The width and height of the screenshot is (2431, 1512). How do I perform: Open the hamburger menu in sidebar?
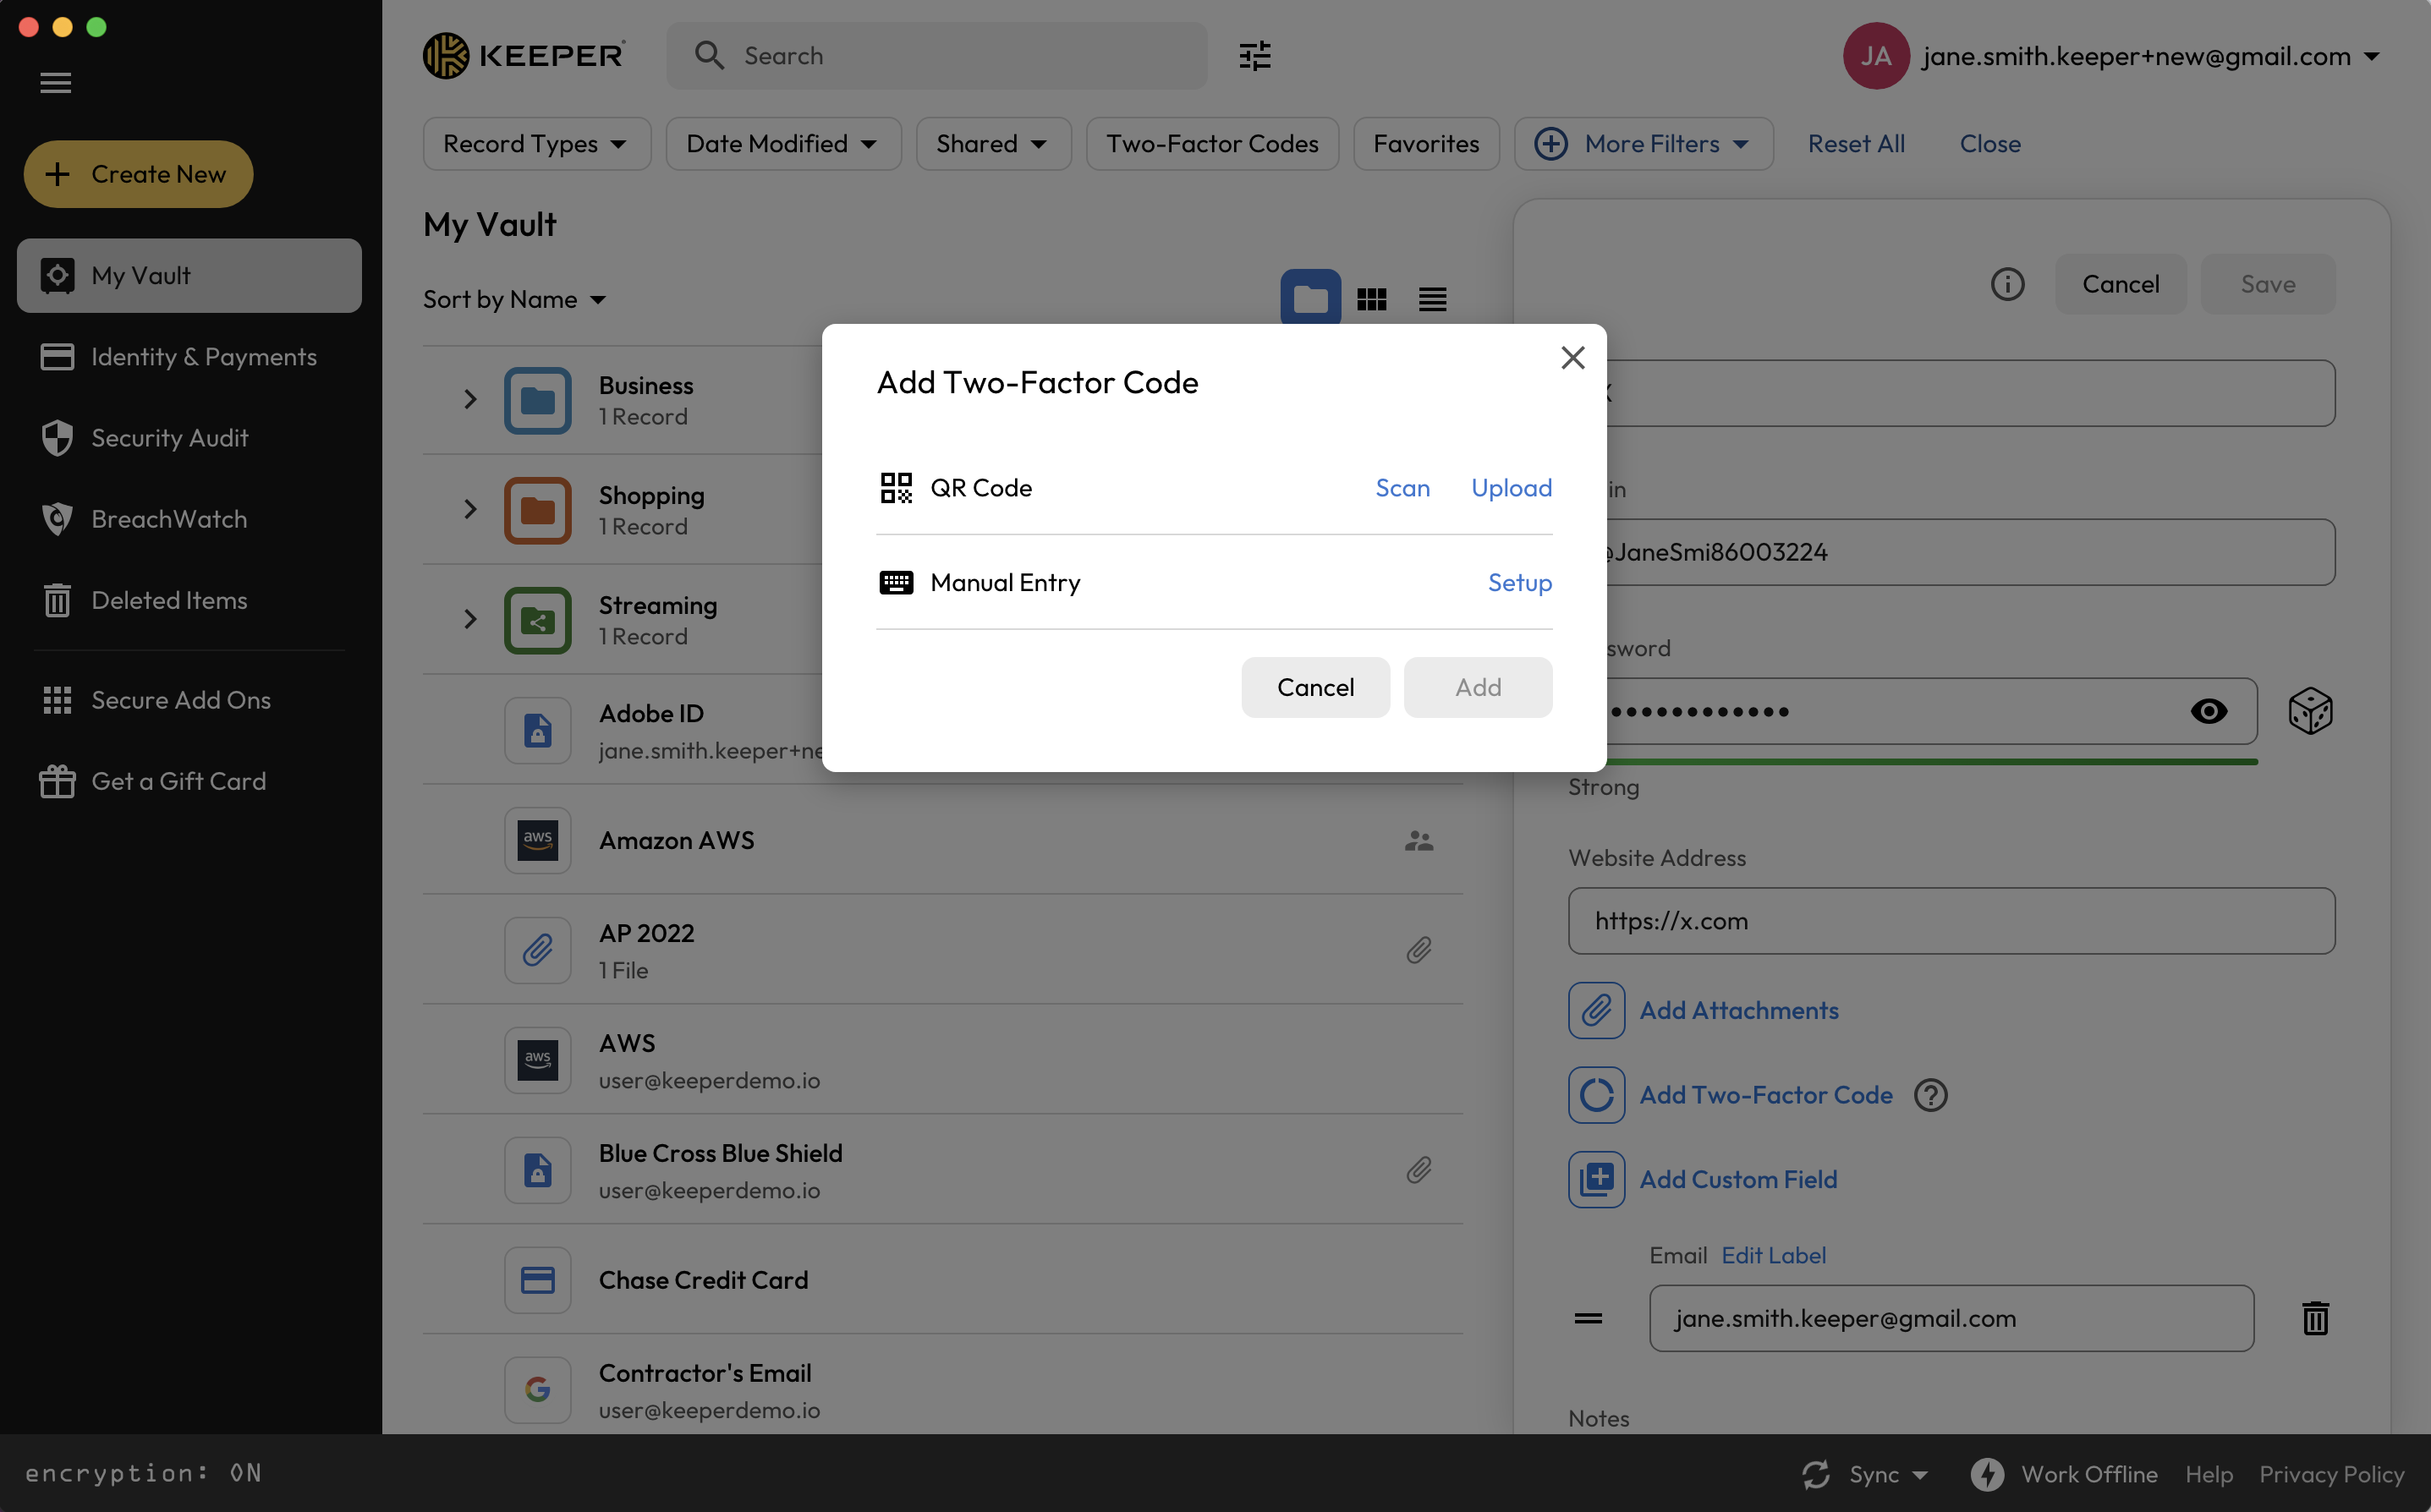click(x=56, y=83)
